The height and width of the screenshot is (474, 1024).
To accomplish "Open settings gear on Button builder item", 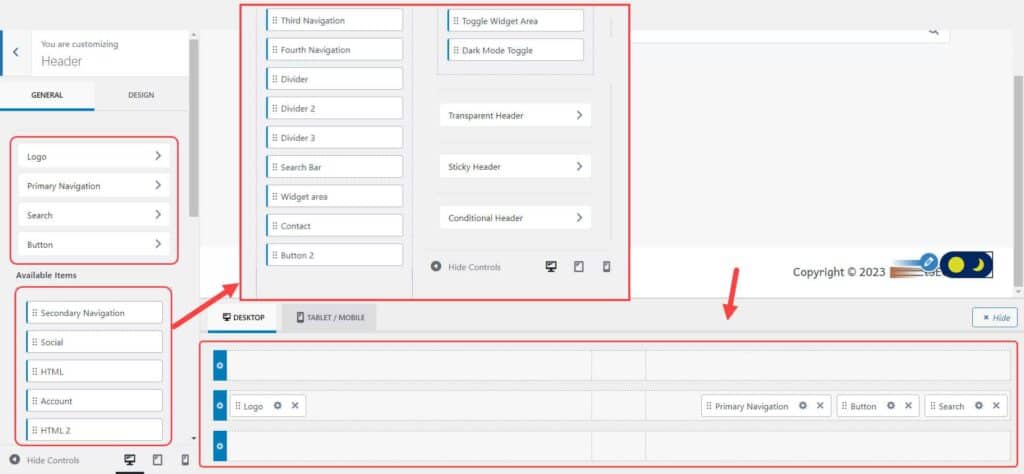I will [891, 405].
